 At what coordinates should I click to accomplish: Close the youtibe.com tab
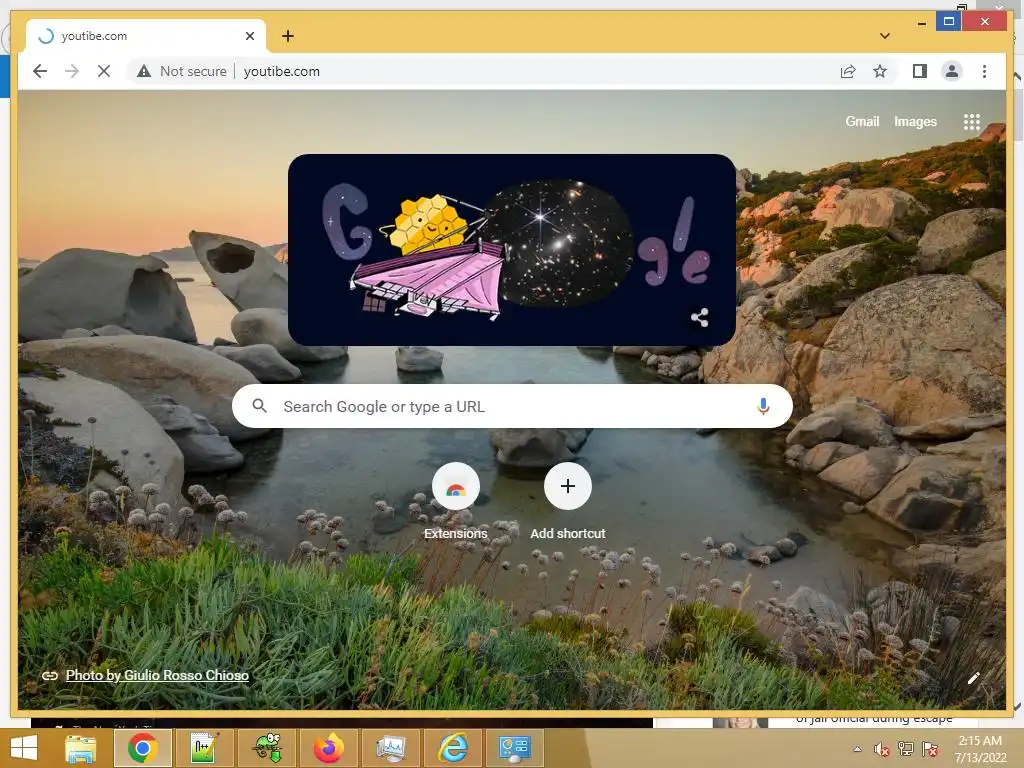click(249, 36)
